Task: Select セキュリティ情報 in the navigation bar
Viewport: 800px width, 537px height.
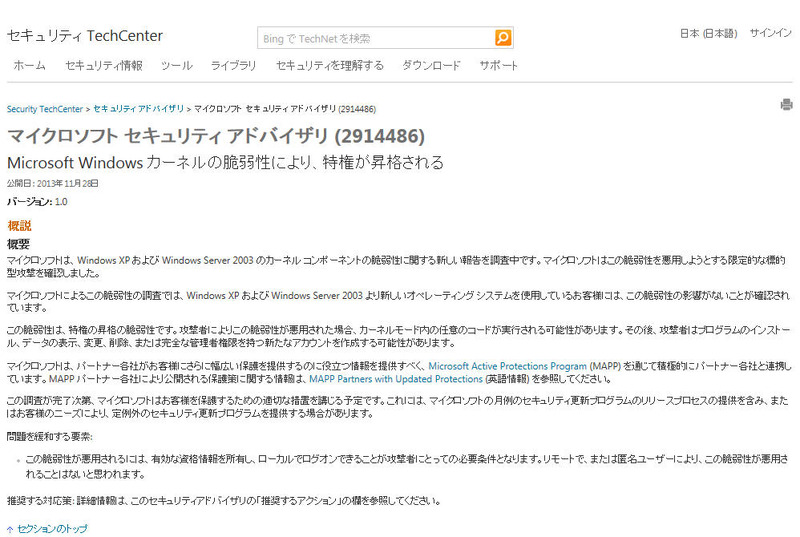Action: coord(103,66)
